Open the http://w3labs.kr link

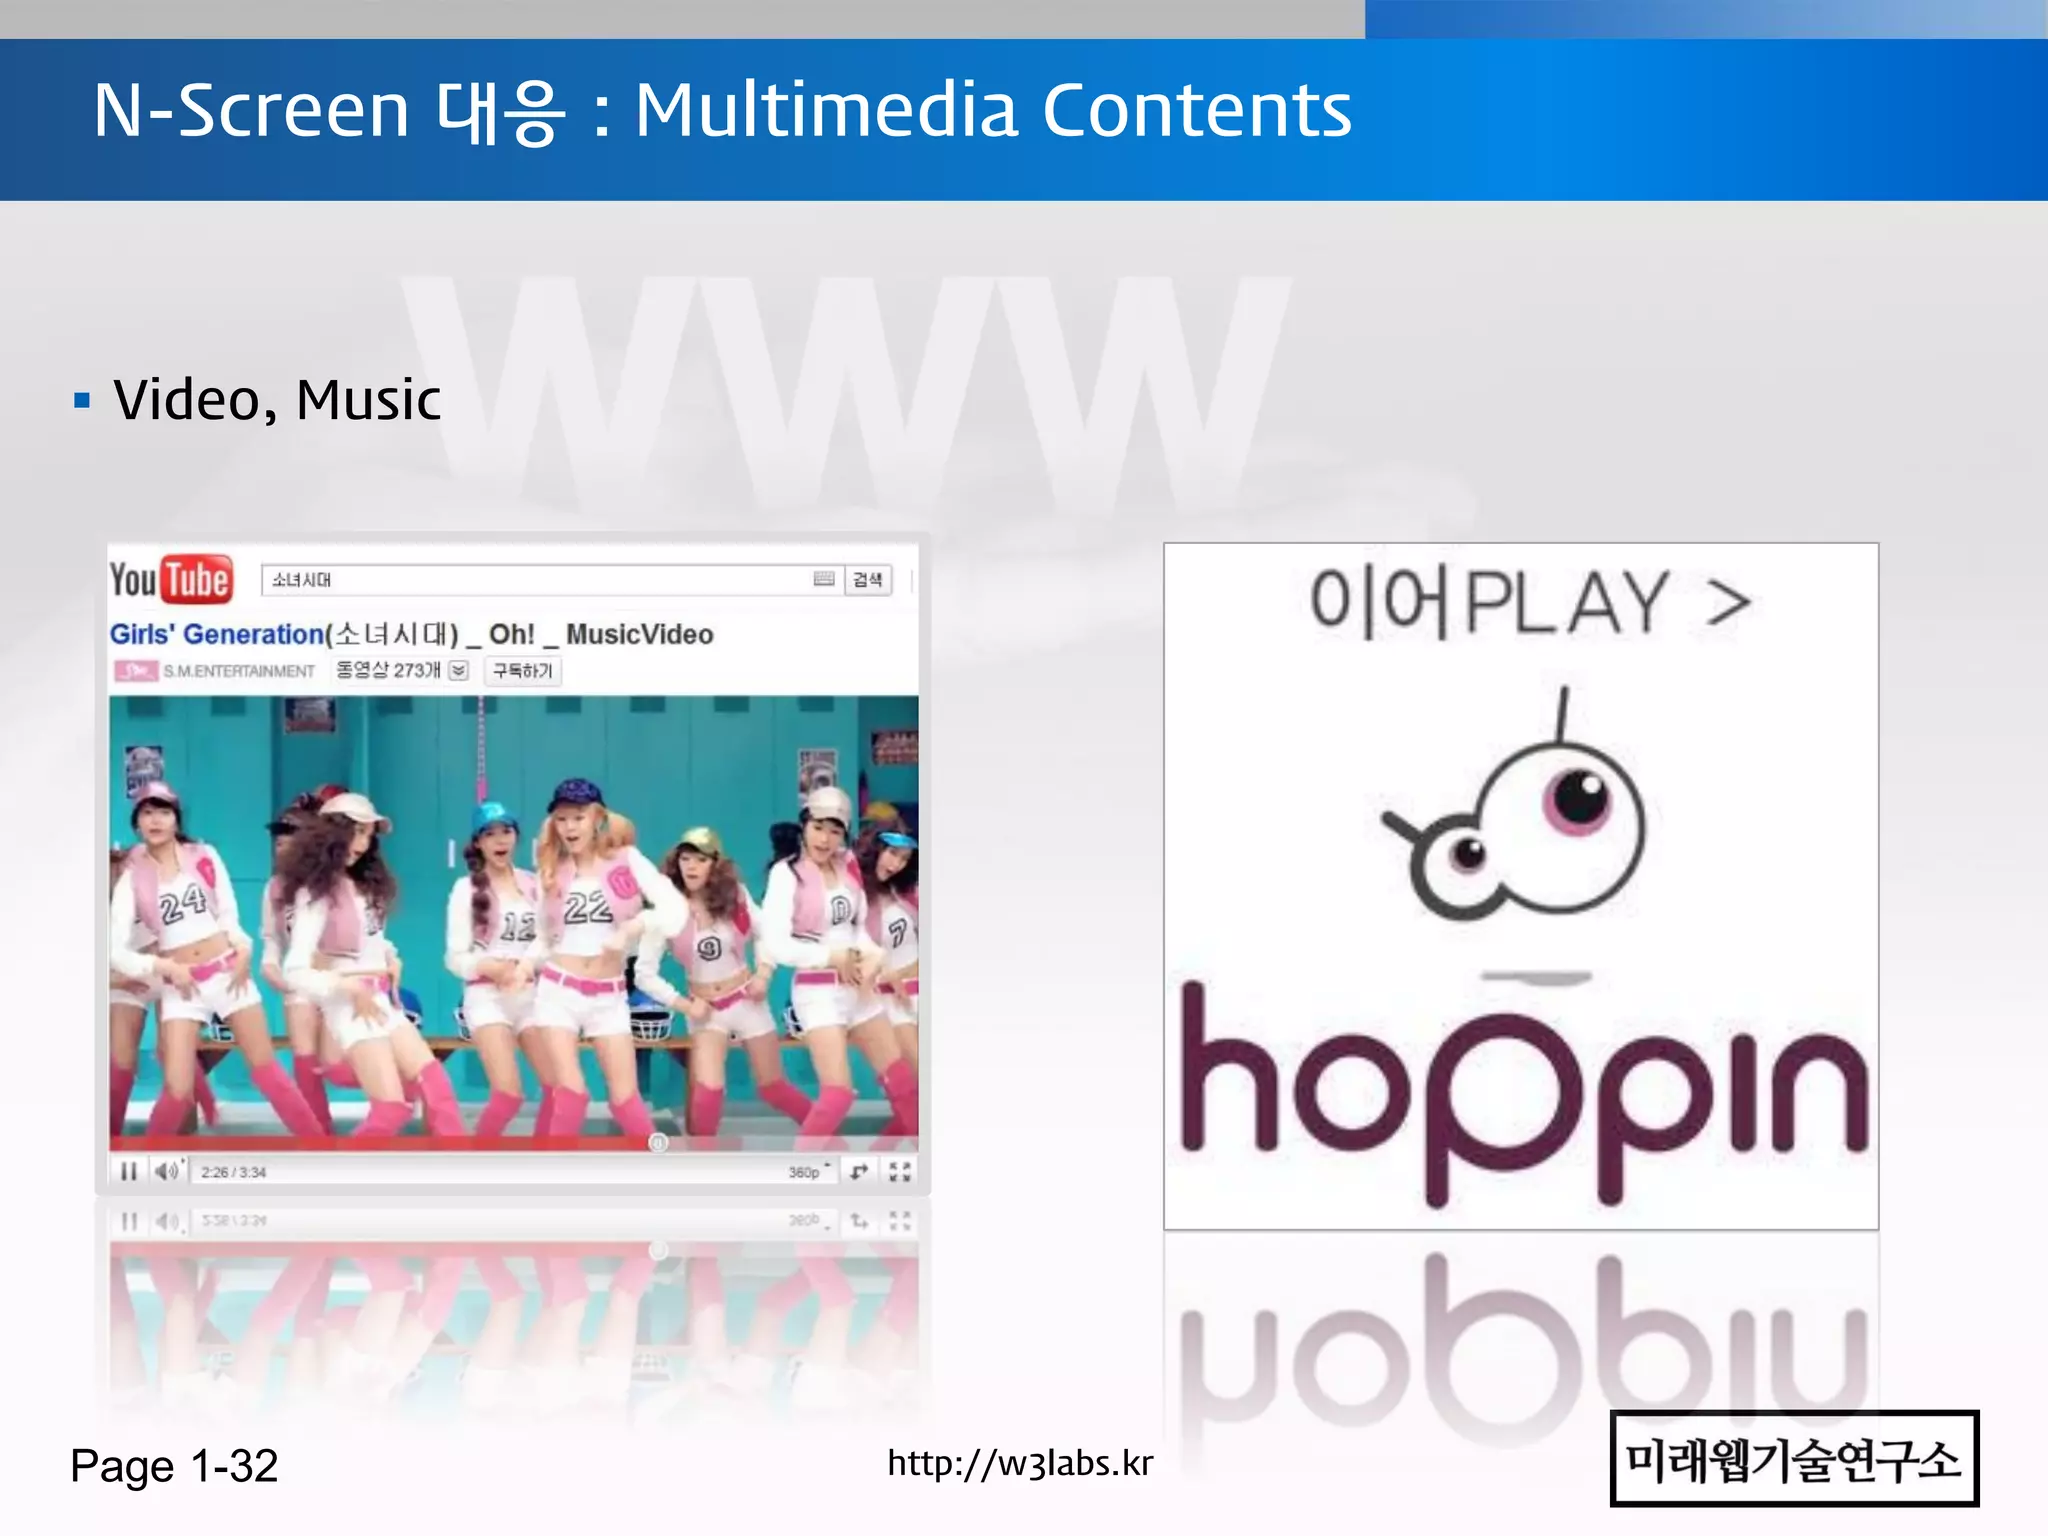[1020, 1464]
